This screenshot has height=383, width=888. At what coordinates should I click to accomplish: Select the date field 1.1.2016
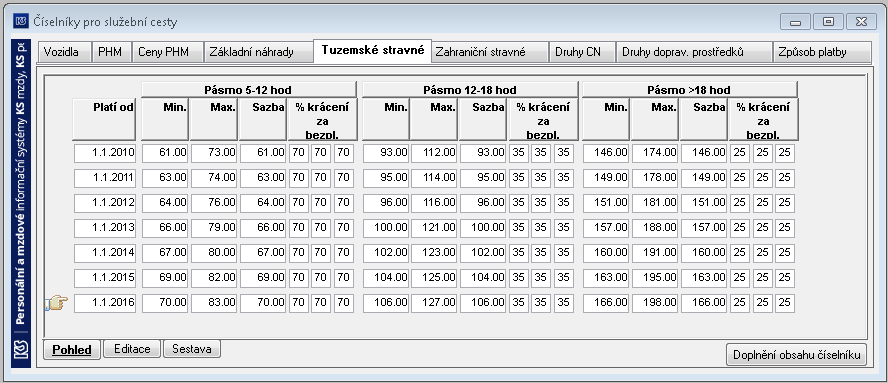(105, 303)
